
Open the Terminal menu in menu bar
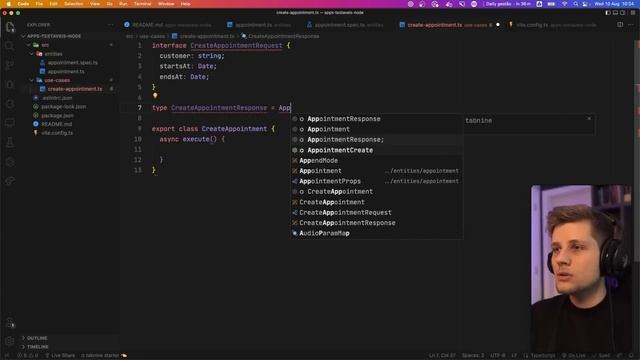142,4
